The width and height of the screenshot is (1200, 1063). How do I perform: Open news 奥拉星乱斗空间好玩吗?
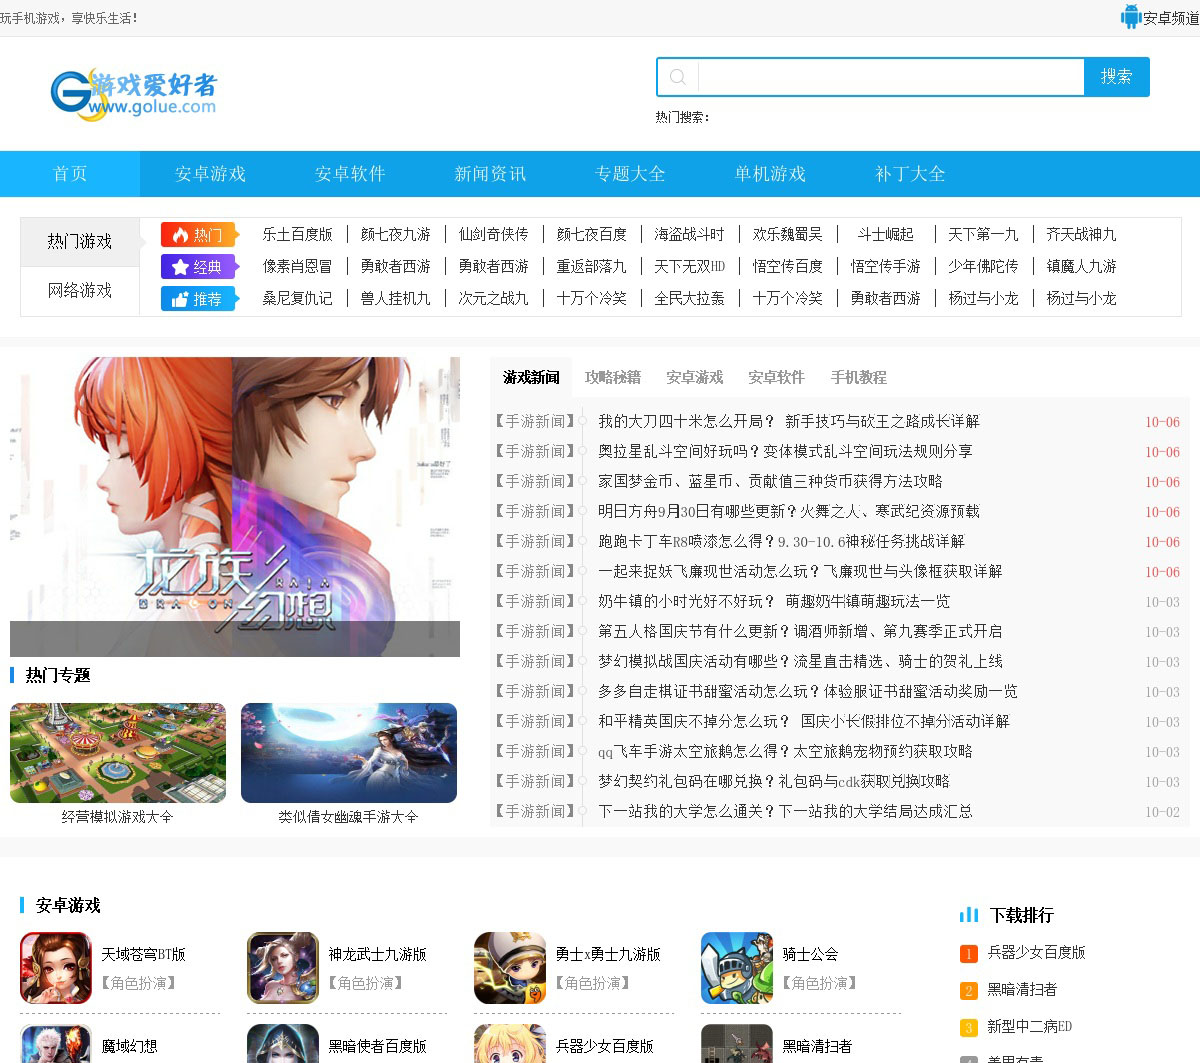coord(785,451)
